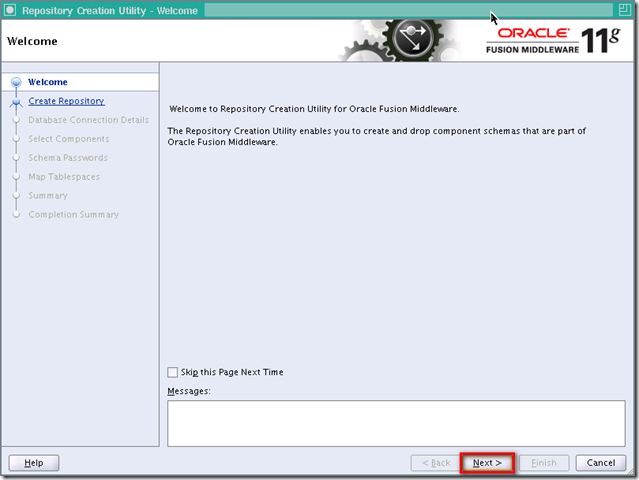The image size is (639, 480).
Task: Click the Oracle Fusion Middleware logo
Action: pos(553,40)
